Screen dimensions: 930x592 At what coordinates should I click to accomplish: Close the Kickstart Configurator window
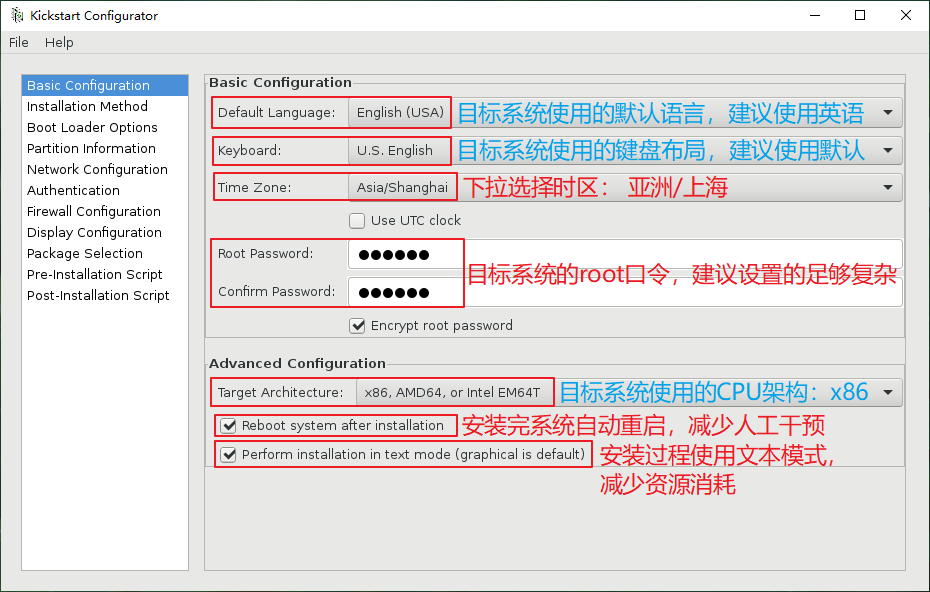tap(906, 15)
